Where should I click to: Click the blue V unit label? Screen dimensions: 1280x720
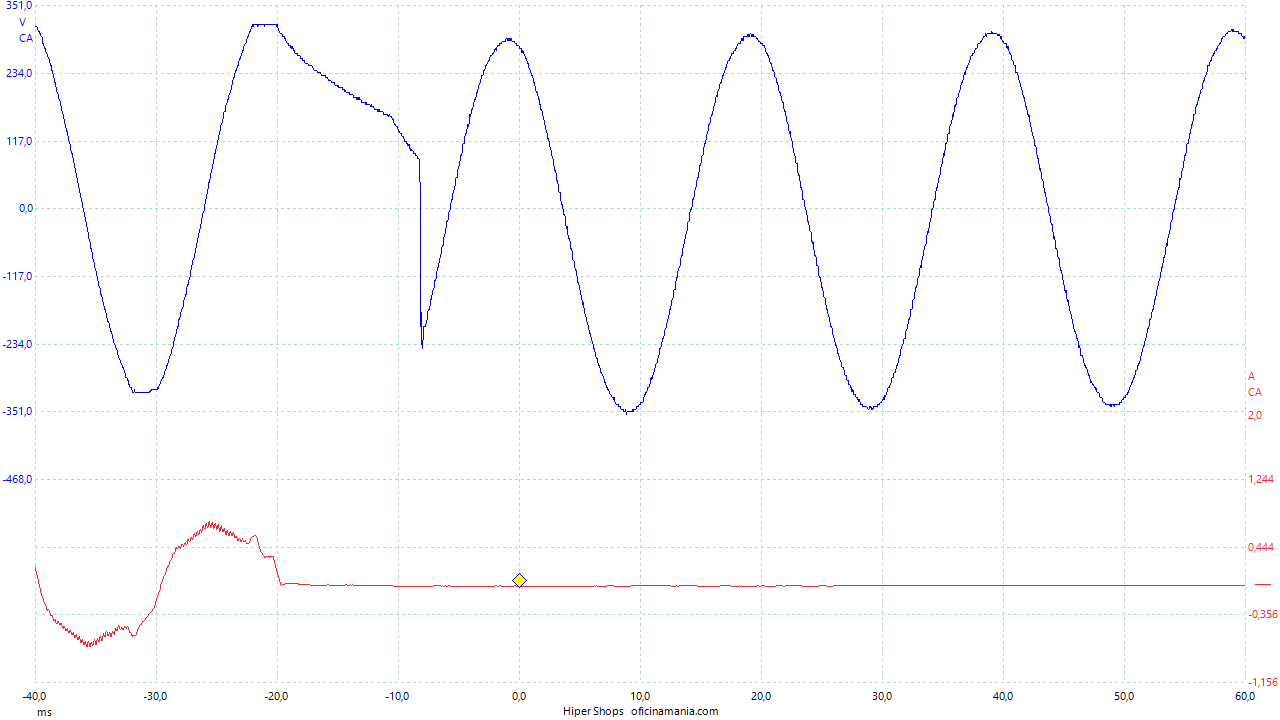click(23, 22)
